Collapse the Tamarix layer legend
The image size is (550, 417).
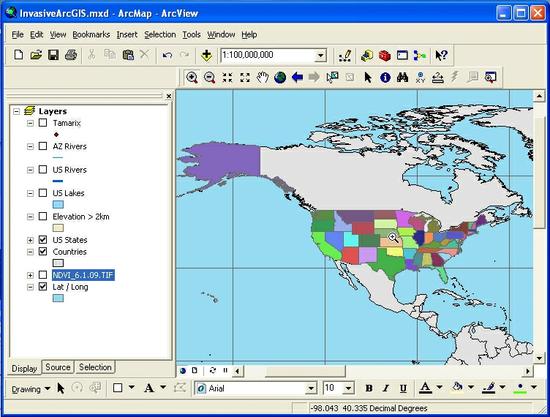click(x=30, y=123)
